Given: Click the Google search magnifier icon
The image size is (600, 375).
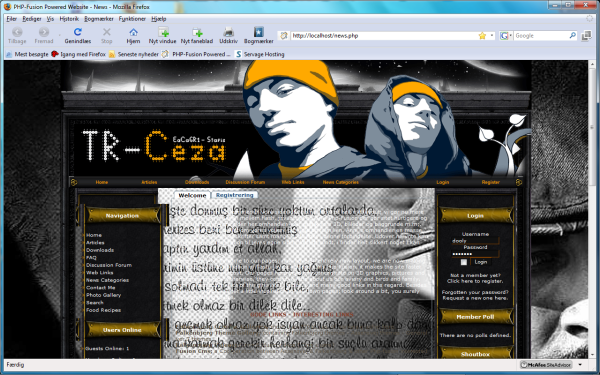Looking at the screenshot, I should coord(572,36).
